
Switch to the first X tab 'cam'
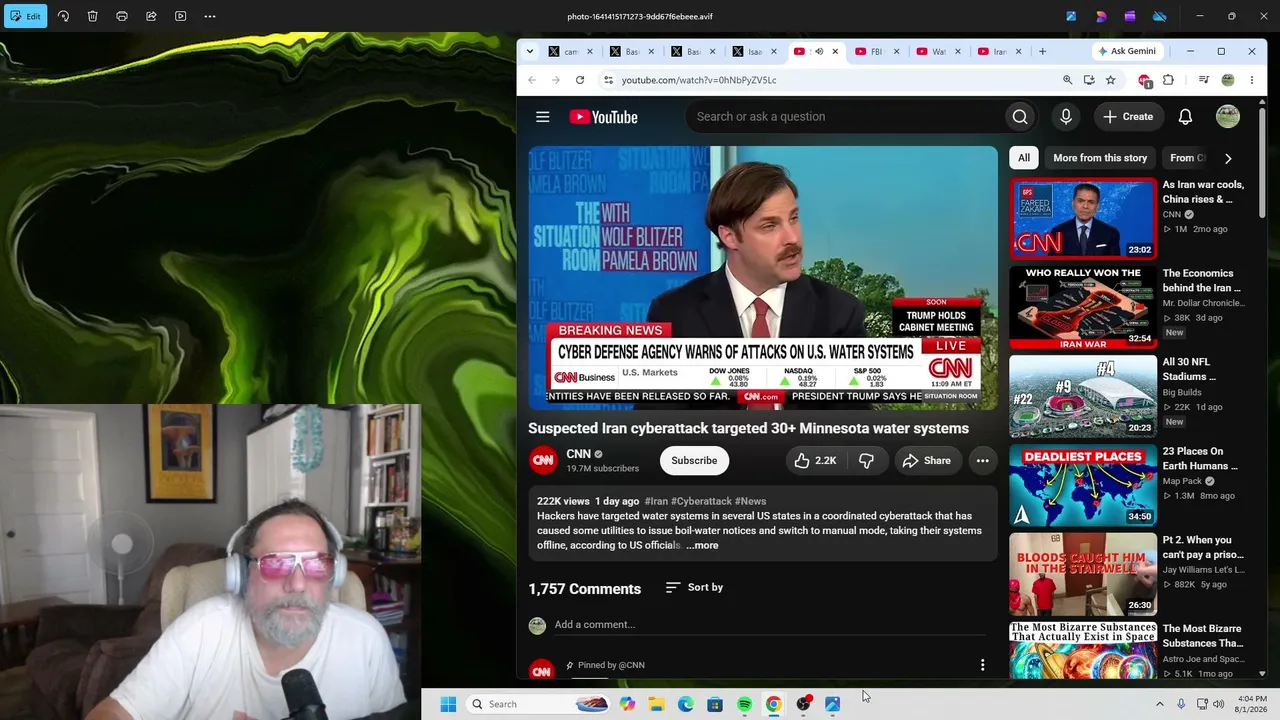coord(570,51)
